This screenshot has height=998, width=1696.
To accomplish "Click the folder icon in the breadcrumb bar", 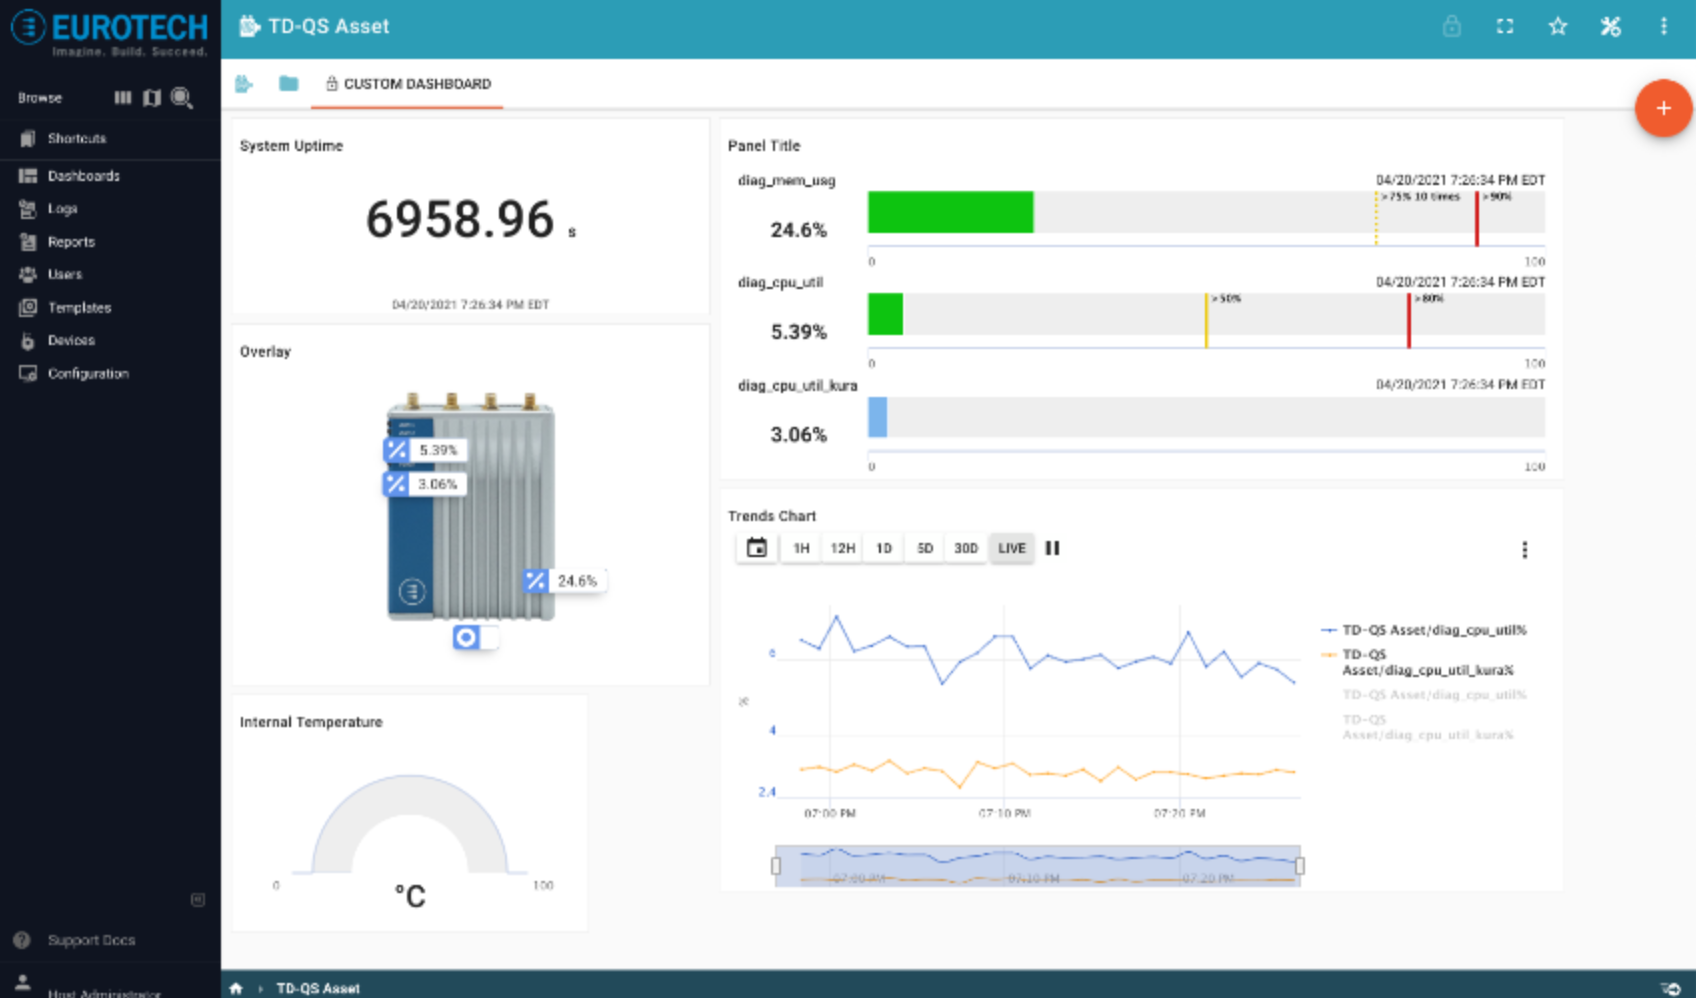I will (x=288, y=84).
